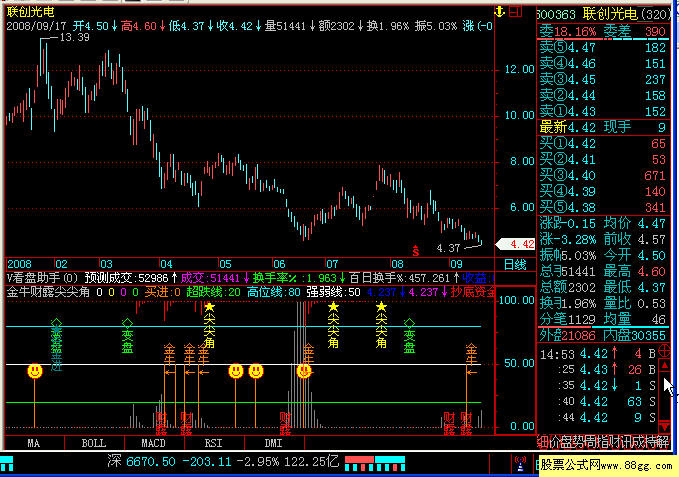
Task: Click the 卖① 4.43 ask row
Action: (x=603, y=112)
